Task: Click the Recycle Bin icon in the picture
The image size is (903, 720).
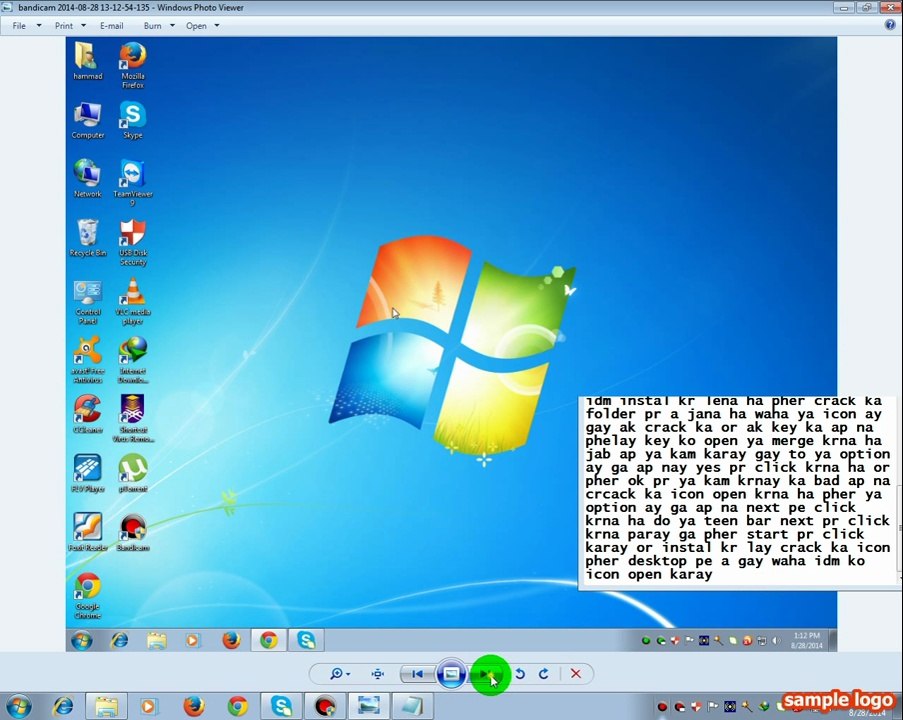Action: click(88, 238)
